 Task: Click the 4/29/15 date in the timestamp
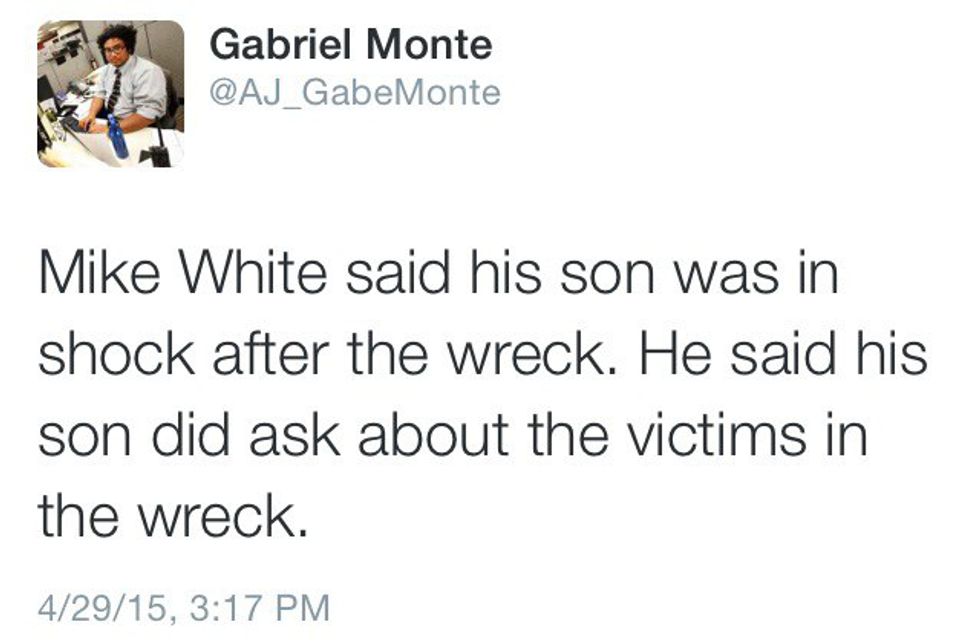click(99, 605)
